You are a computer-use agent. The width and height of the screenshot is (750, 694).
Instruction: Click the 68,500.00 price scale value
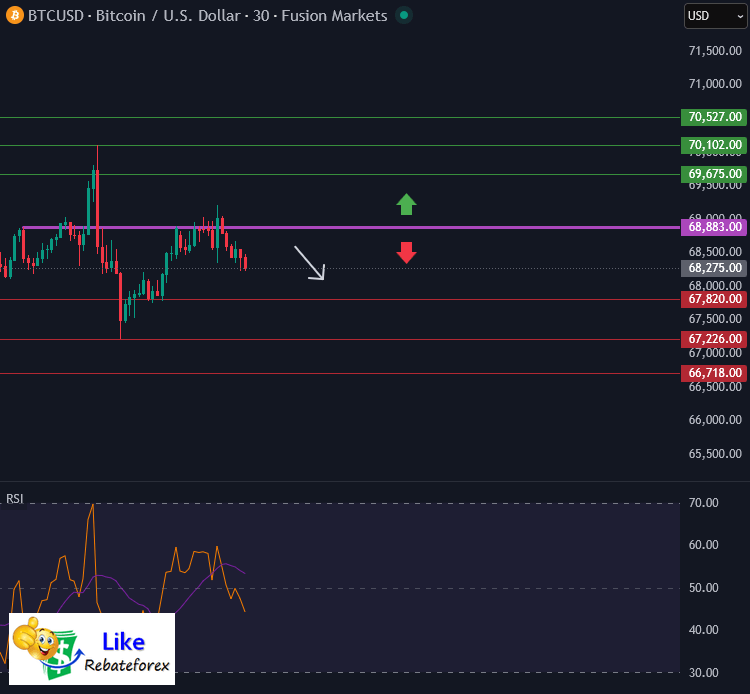715,252
